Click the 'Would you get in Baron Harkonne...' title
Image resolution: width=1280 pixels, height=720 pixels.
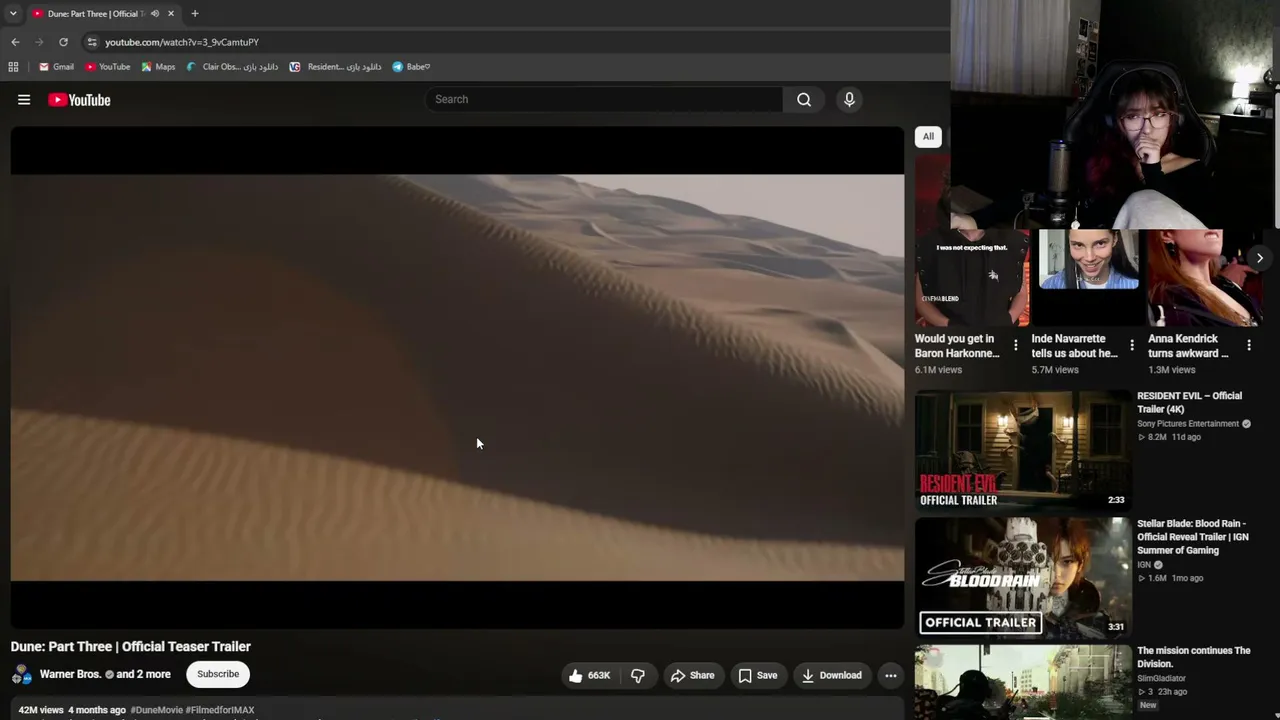(957, 346)
